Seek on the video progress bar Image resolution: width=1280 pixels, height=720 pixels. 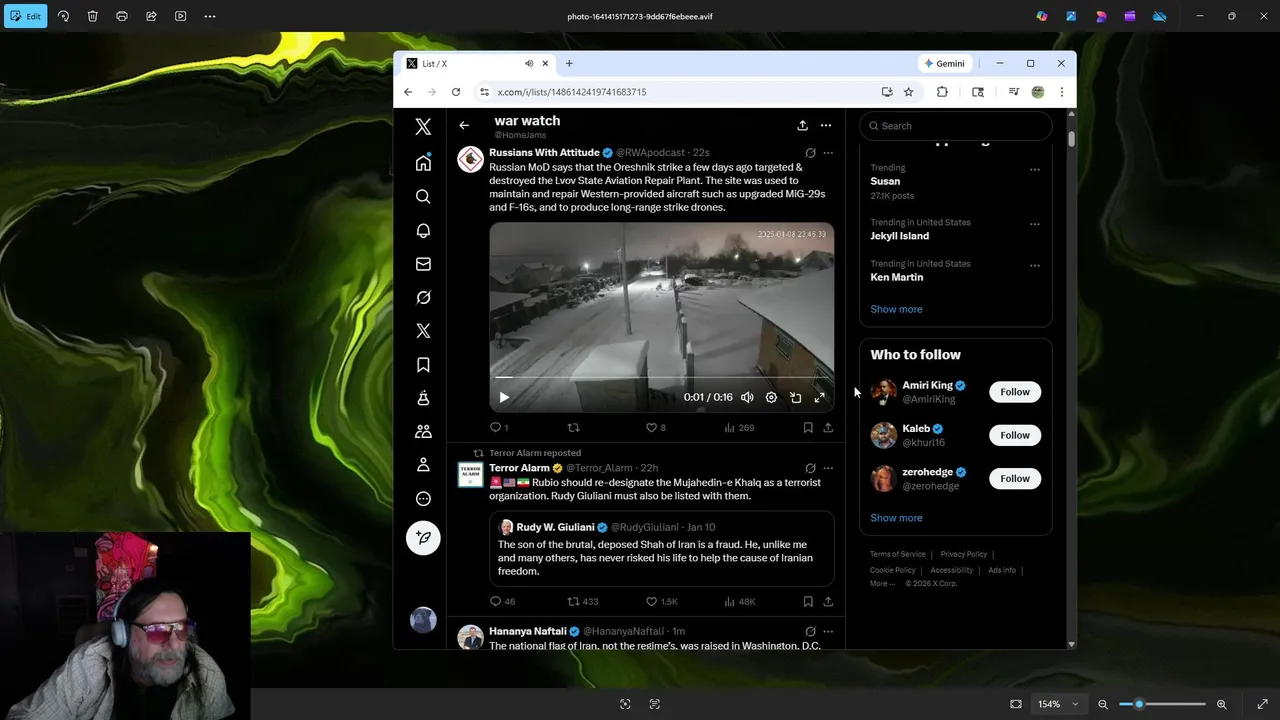pos(661,378)
